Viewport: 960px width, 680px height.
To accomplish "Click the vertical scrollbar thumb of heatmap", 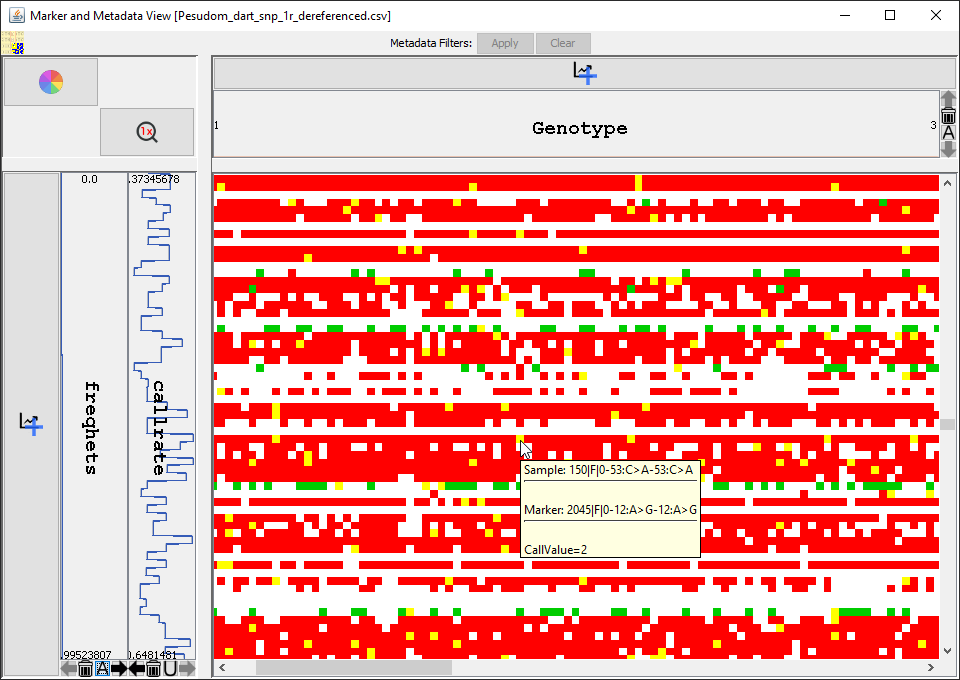I will [947, 424].
